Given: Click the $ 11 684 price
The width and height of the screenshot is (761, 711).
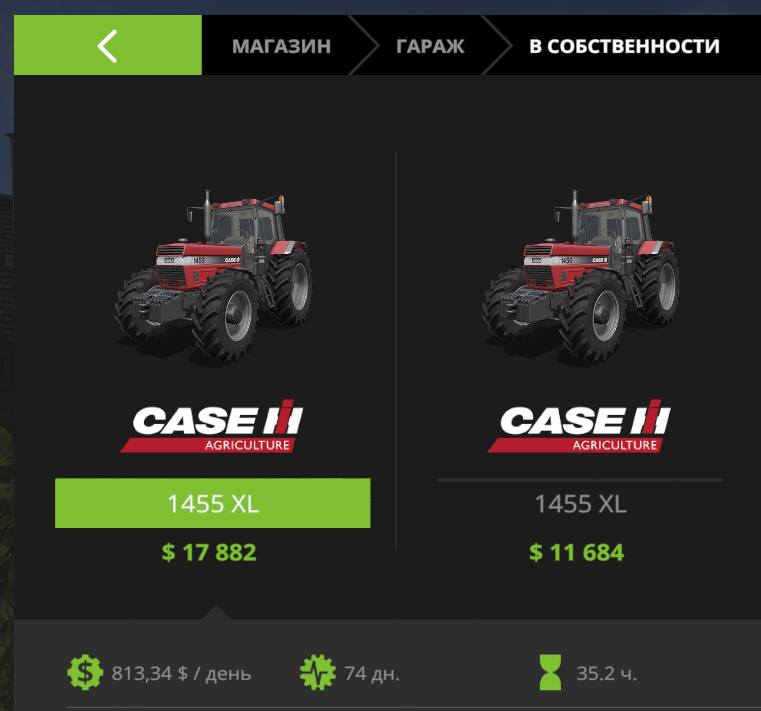Looking at the screenshot, I should 577,552.
